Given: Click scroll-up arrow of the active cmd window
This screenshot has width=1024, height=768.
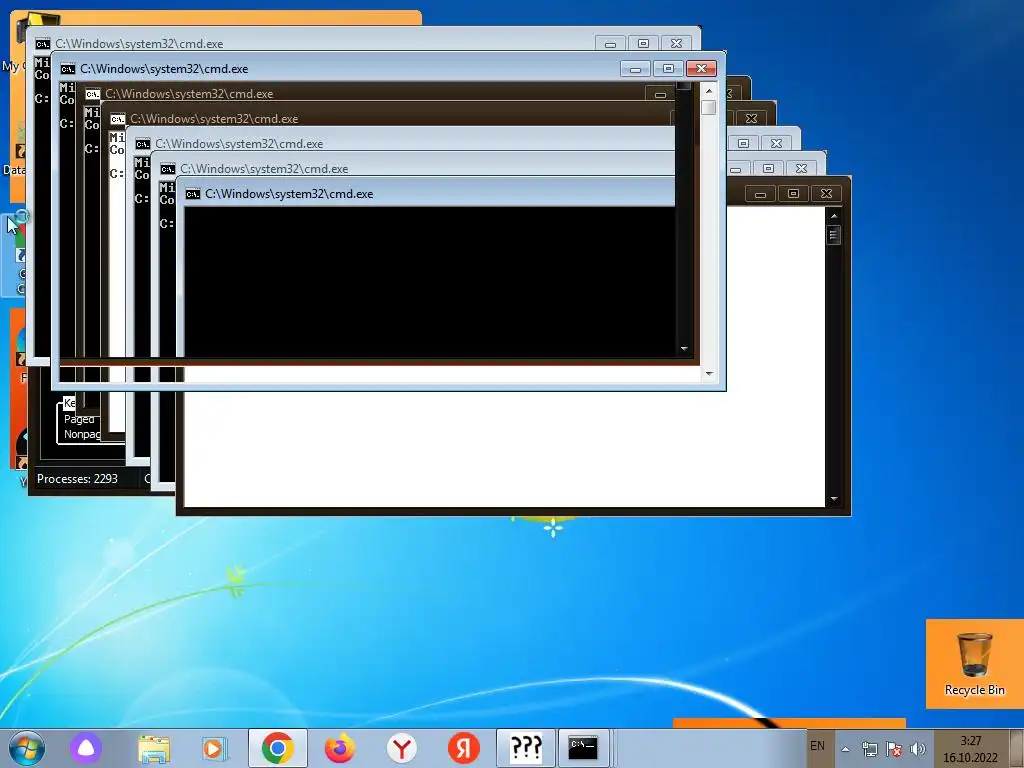Looking at the screenshot, I should pyautogui.click(x=709, y=91).
